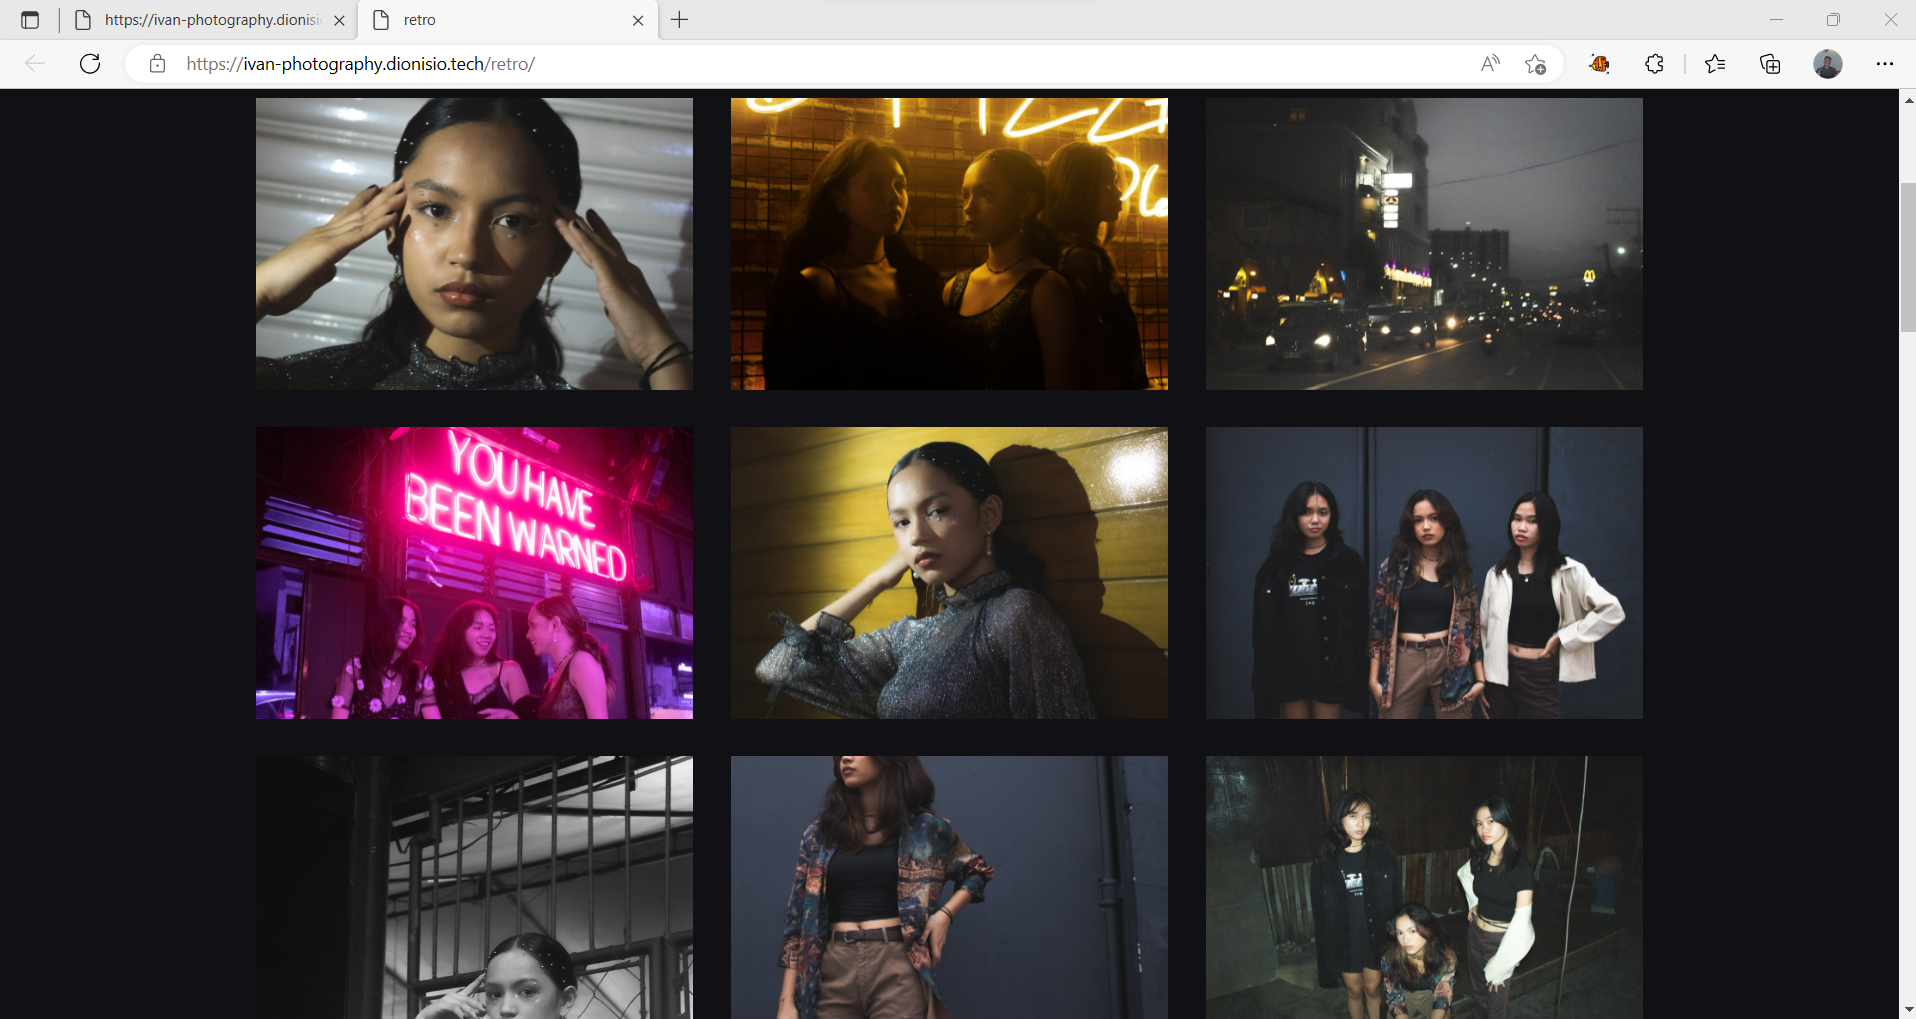This screenshot has height=1019, width=1916.
Task: Open the pink neon sign photo
Action: (474, 573)
